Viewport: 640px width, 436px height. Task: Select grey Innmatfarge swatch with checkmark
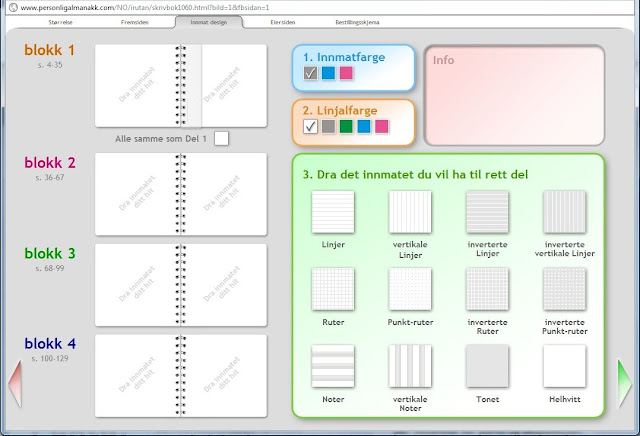coord(311,73)
